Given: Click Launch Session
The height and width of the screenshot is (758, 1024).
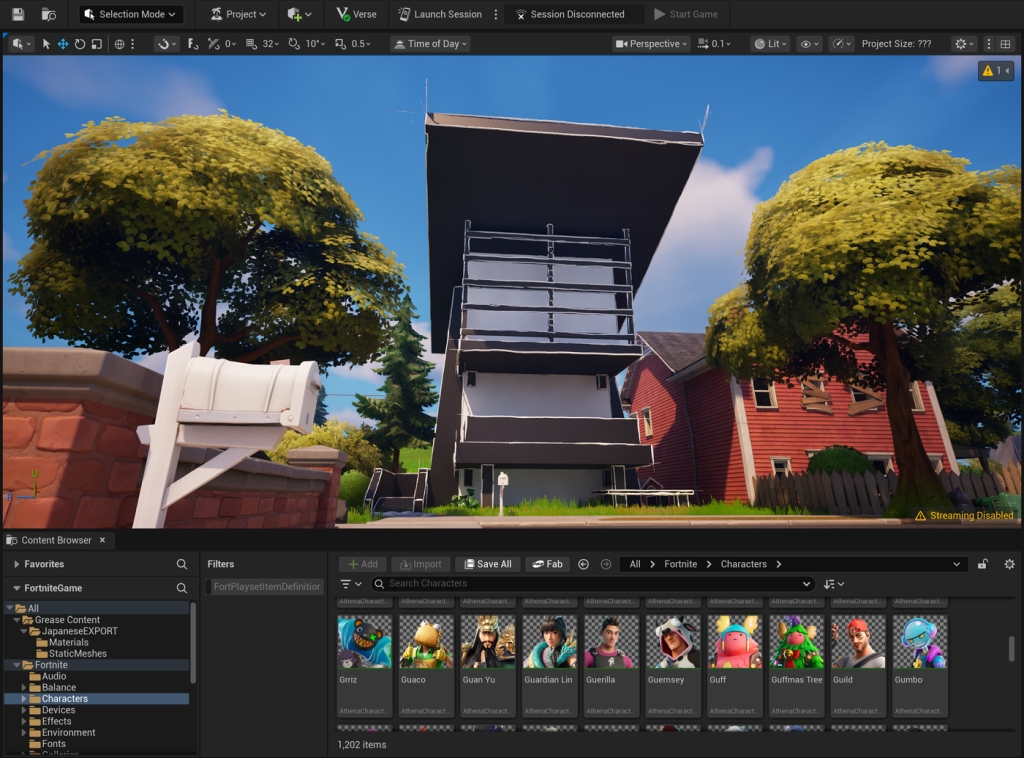Looking at the screenshot, I should click(x=441, y=14).
